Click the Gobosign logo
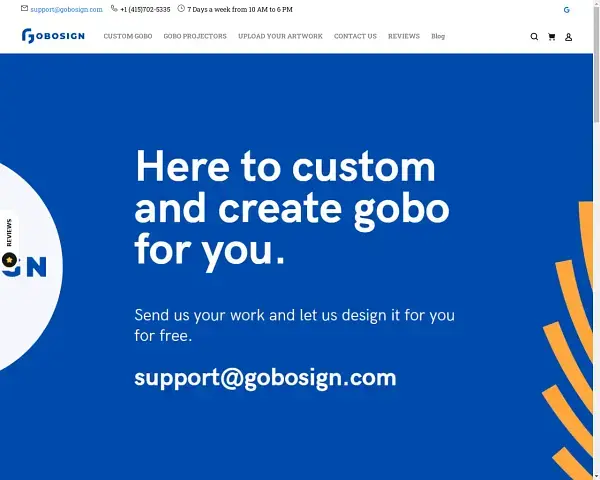Screen dimensions: 600x480 point(54,36)
